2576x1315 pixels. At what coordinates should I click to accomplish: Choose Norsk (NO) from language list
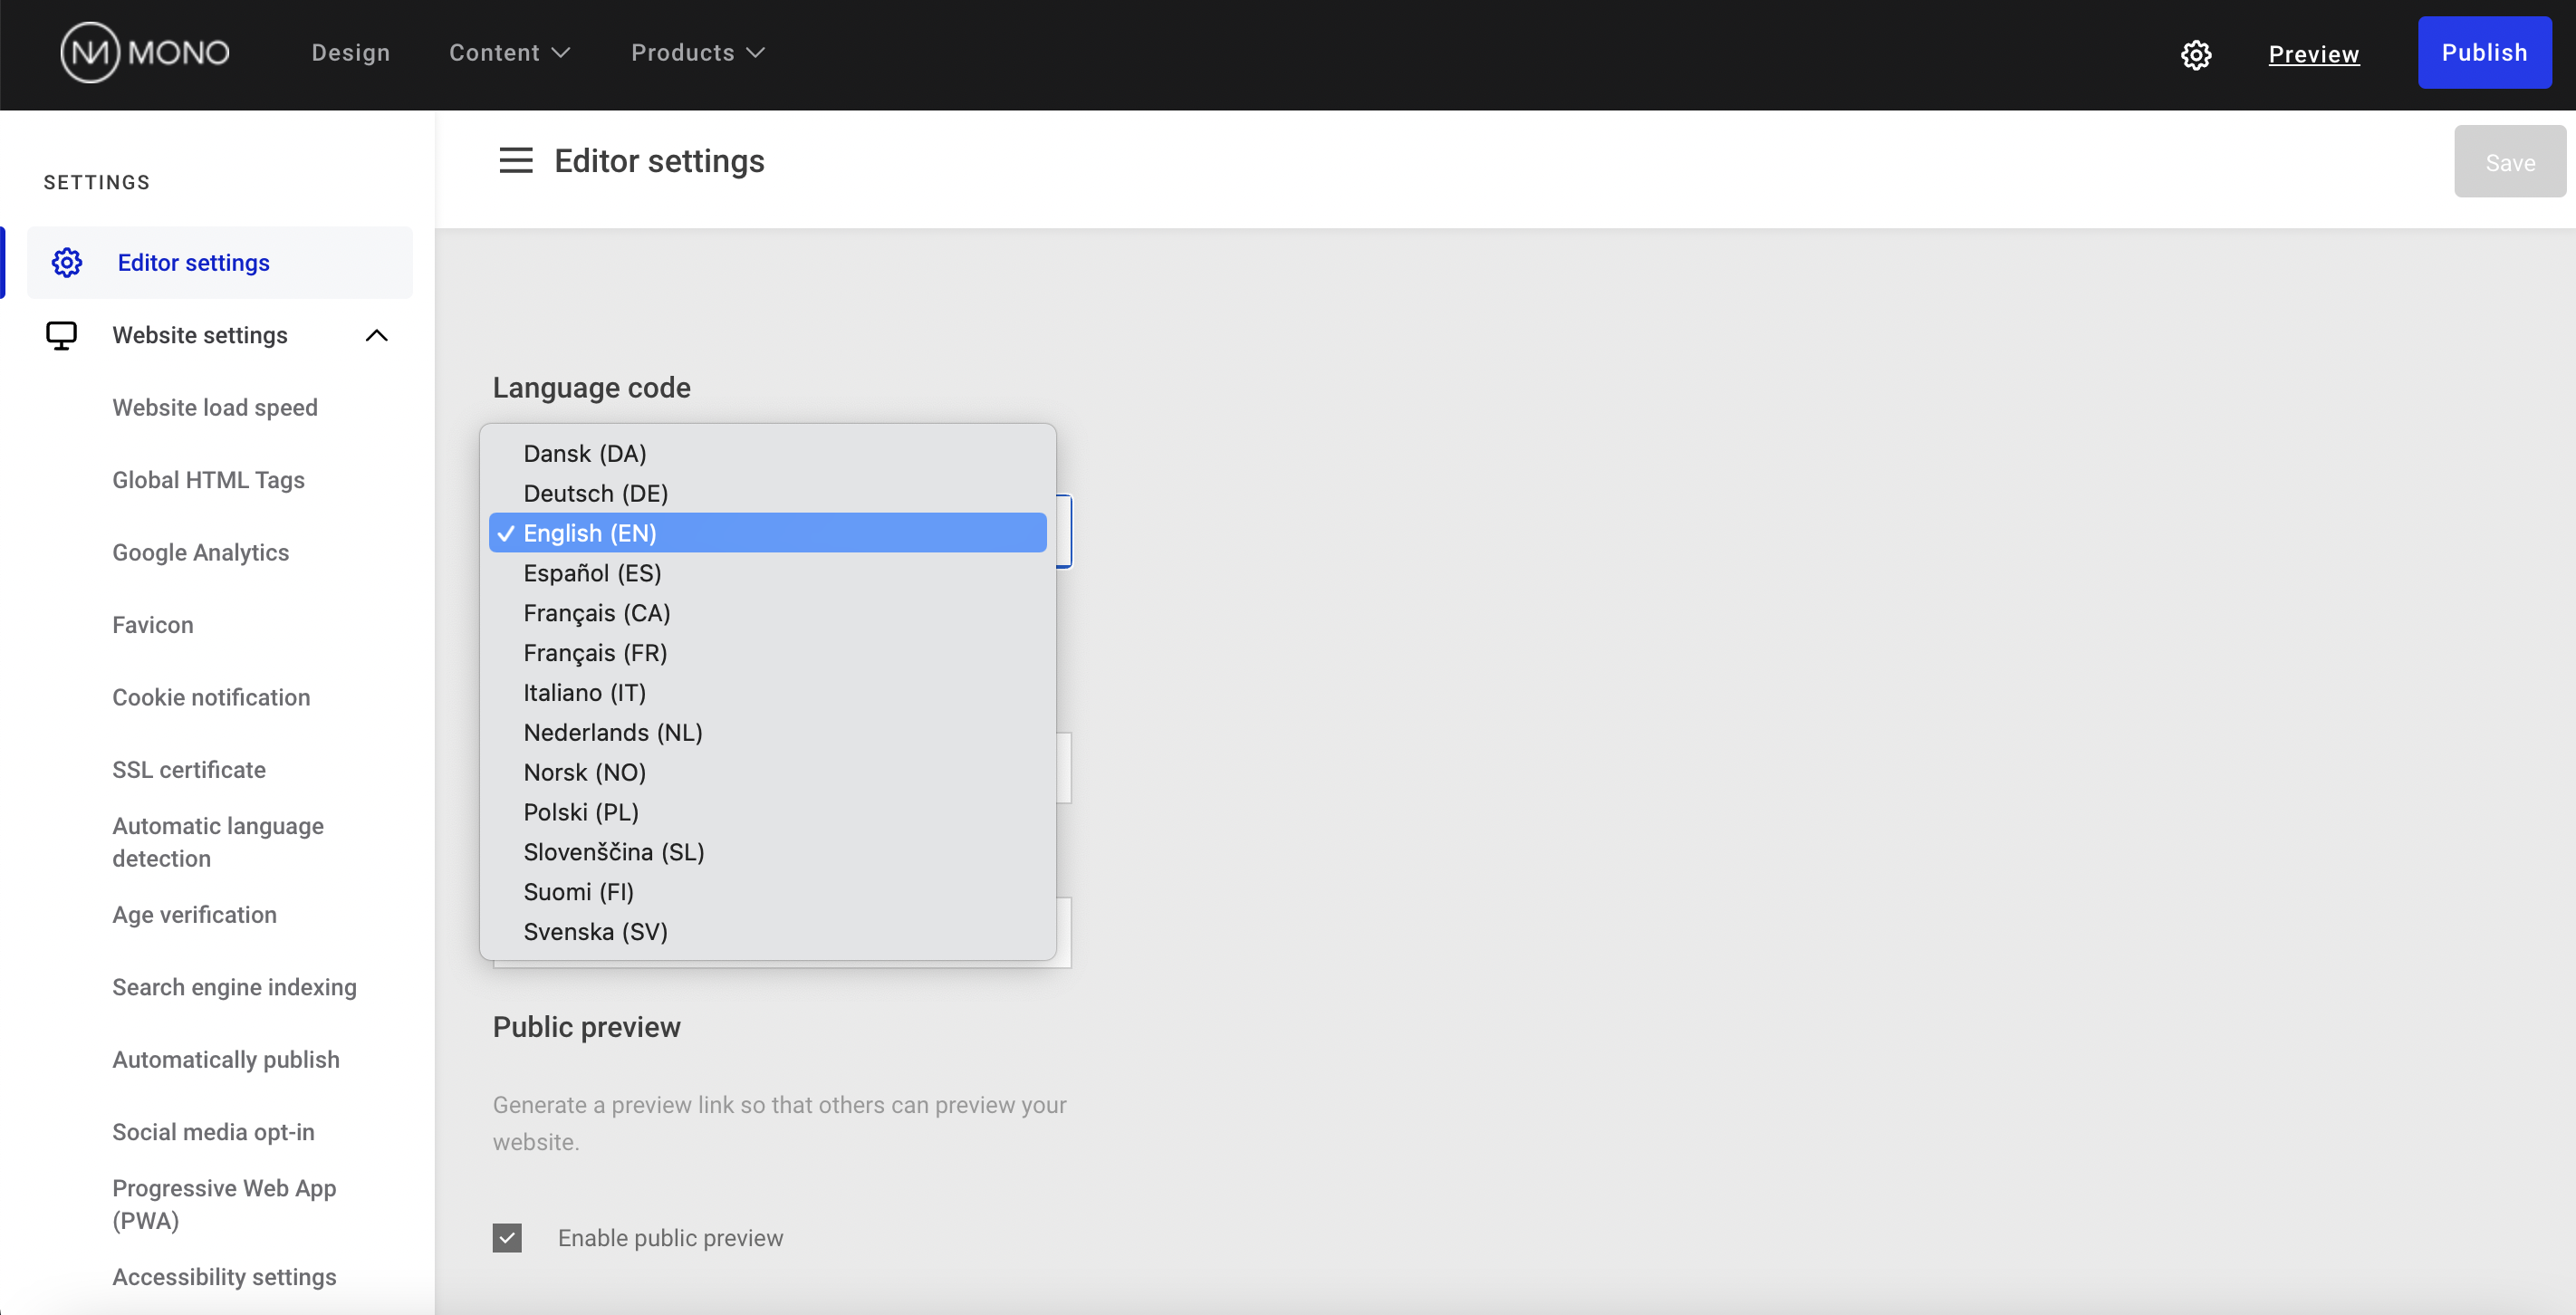767,772
